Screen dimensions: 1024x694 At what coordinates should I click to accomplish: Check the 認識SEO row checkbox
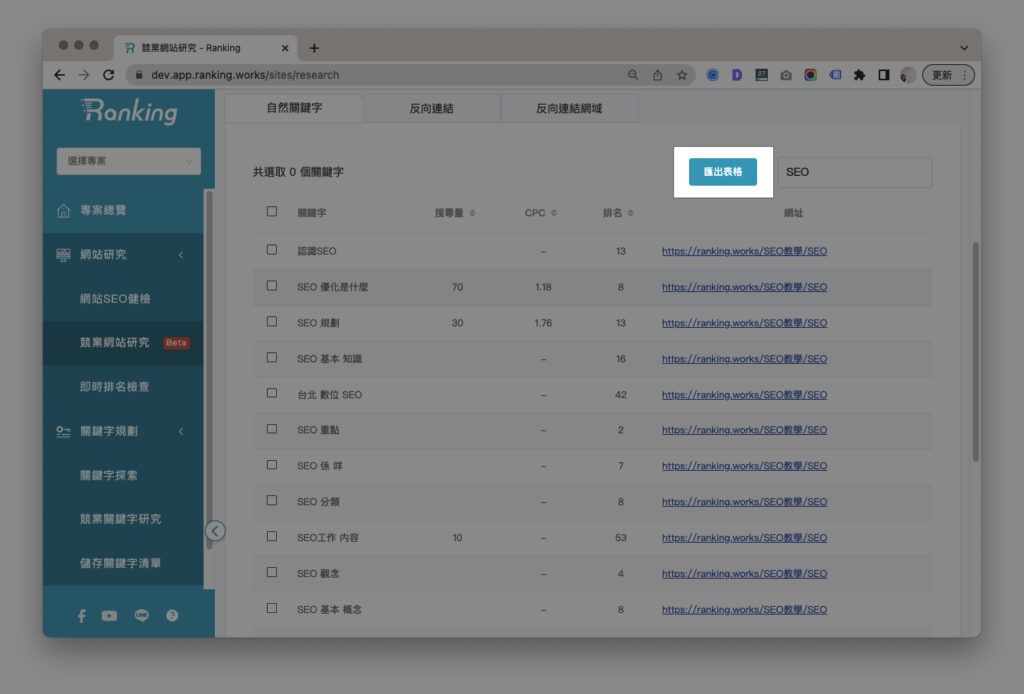click(x=272, y=250)
